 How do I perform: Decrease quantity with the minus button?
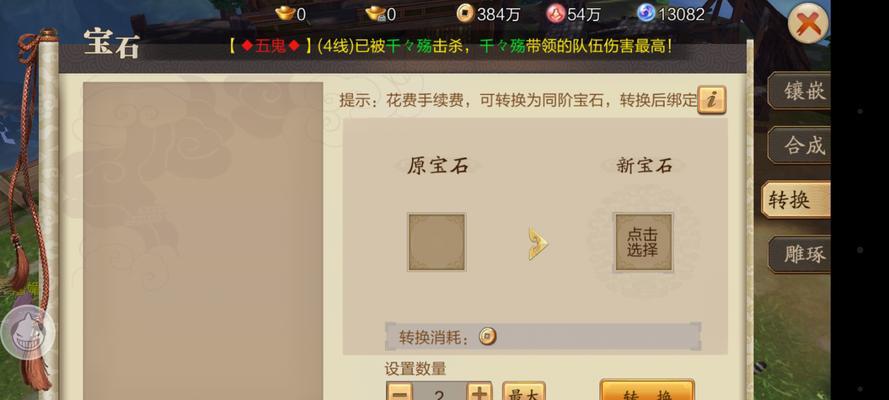tap(399, 392)
